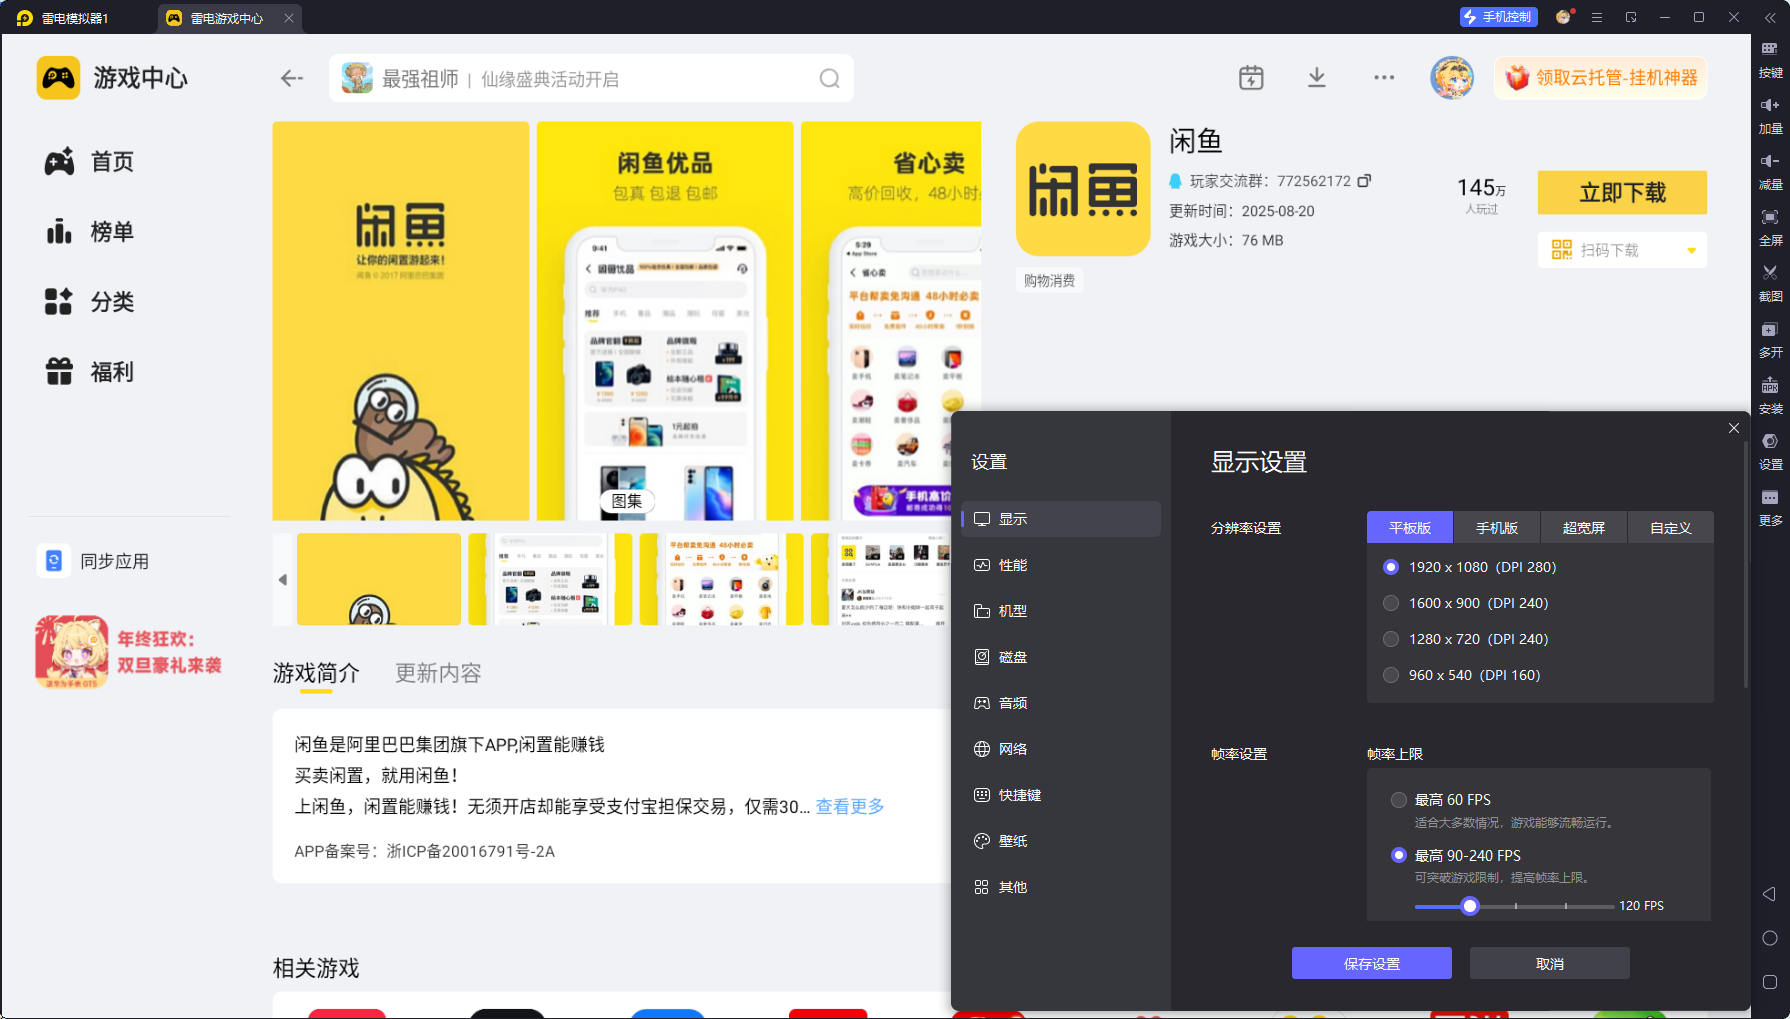Open the calendar check-in icon
This screenshot has height=1019, width=1790.
pos(1251,78)
